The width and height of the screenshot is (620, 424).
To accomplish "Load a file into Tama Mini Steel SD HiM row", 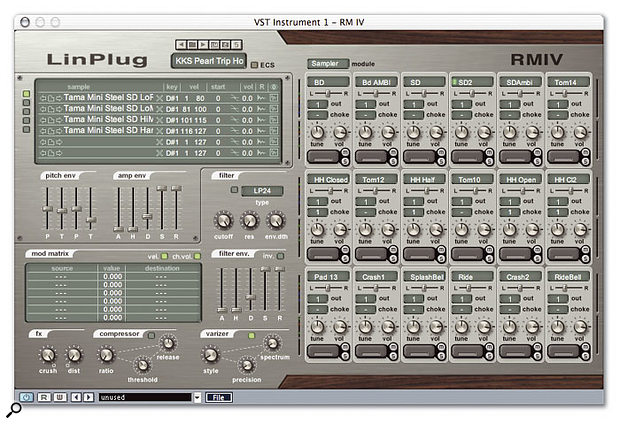I will (x=51, y=120).
